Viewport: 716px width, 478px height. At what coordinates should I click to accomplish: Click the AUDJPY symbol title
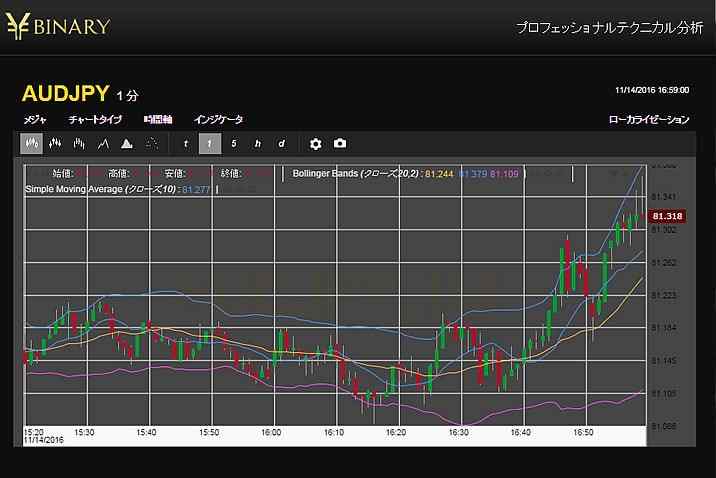(66, 93)
